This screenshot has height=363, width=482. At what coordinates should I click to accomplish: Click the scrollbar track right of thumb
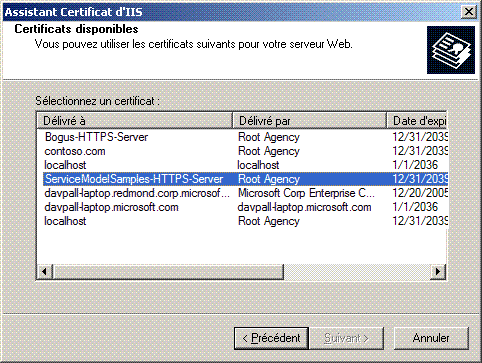click(x=357, y=272)
